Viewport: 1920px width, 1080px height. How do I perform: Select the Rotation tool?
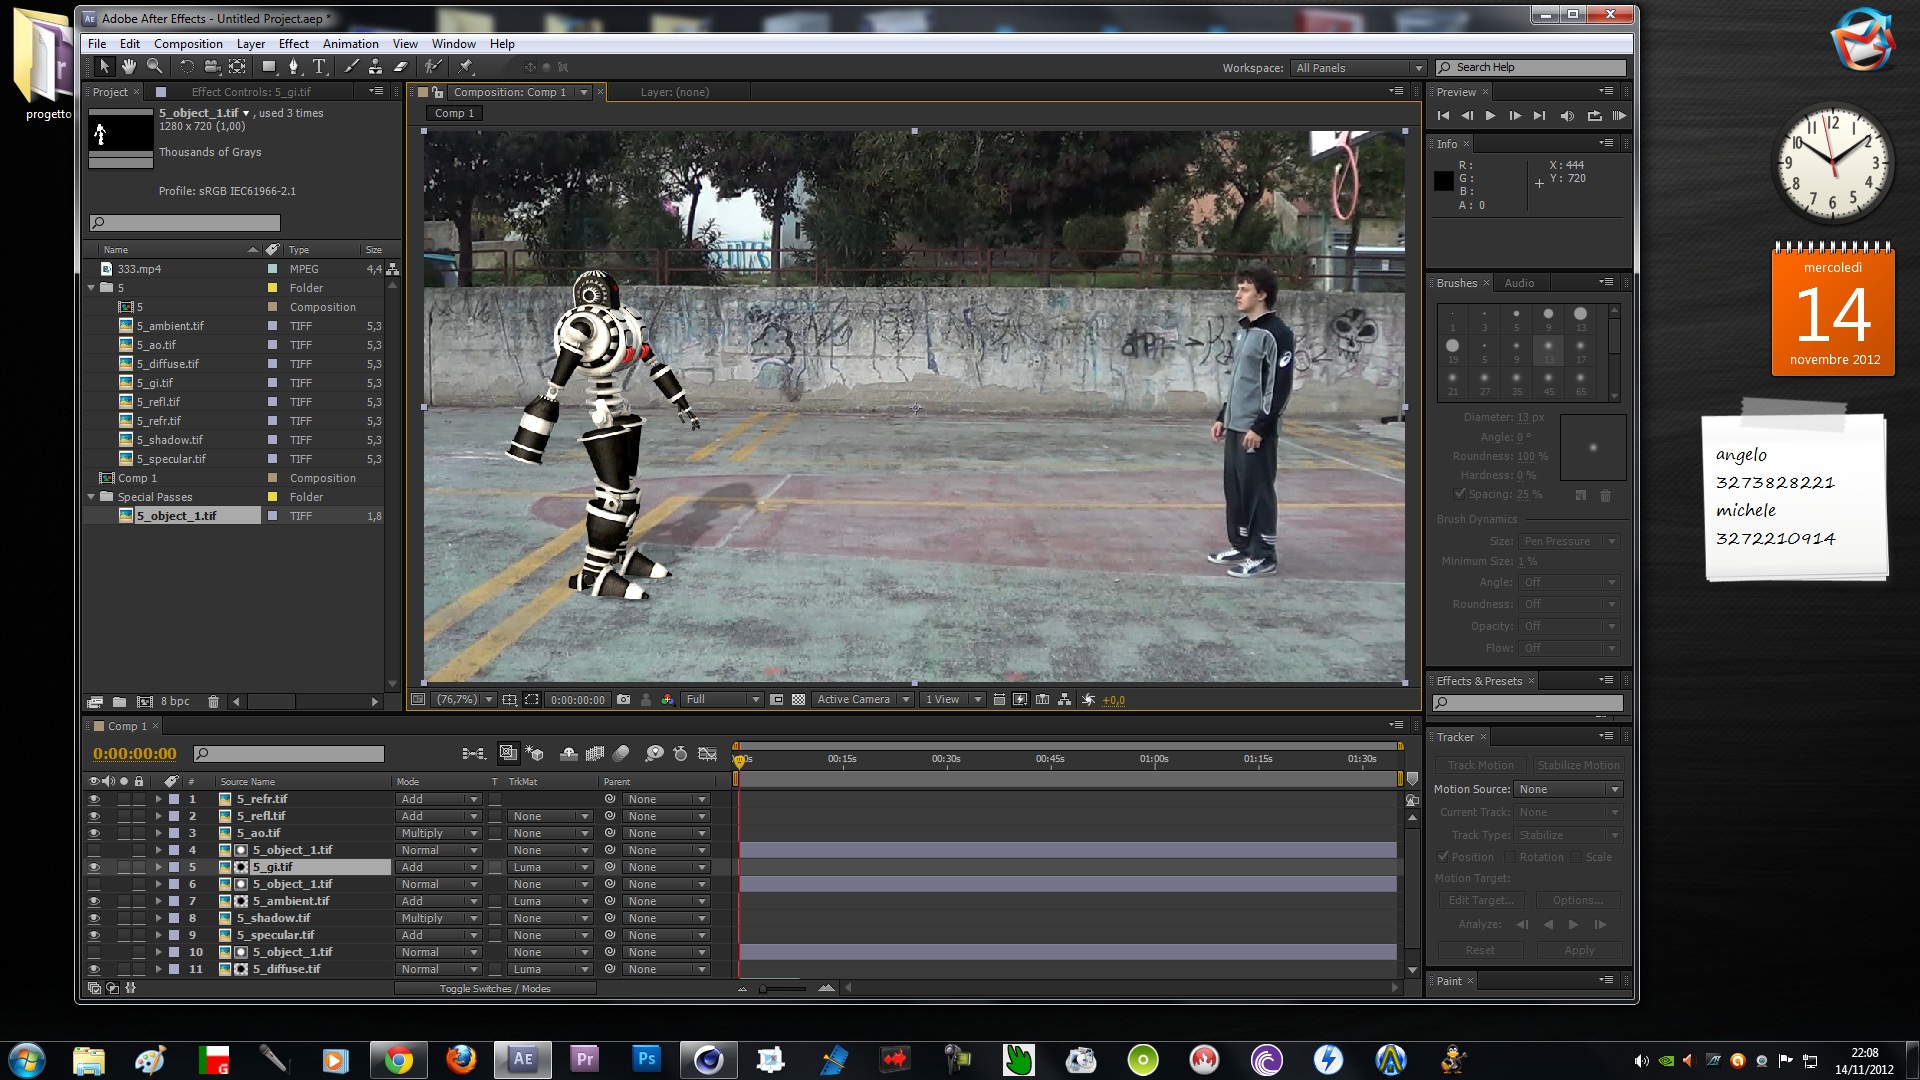[186, 67]
